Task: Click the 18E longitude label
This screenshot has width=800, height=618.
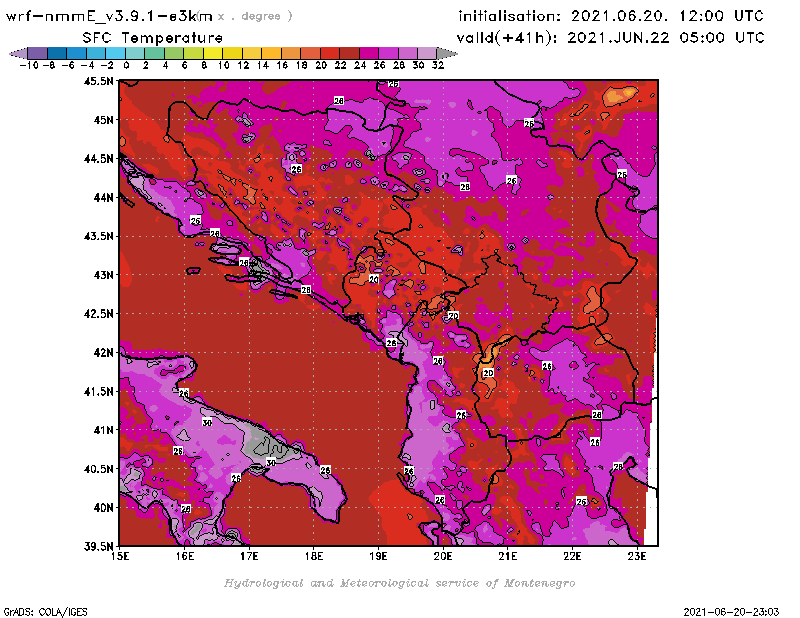Action: pyautogui.click(x=314, y=556)
